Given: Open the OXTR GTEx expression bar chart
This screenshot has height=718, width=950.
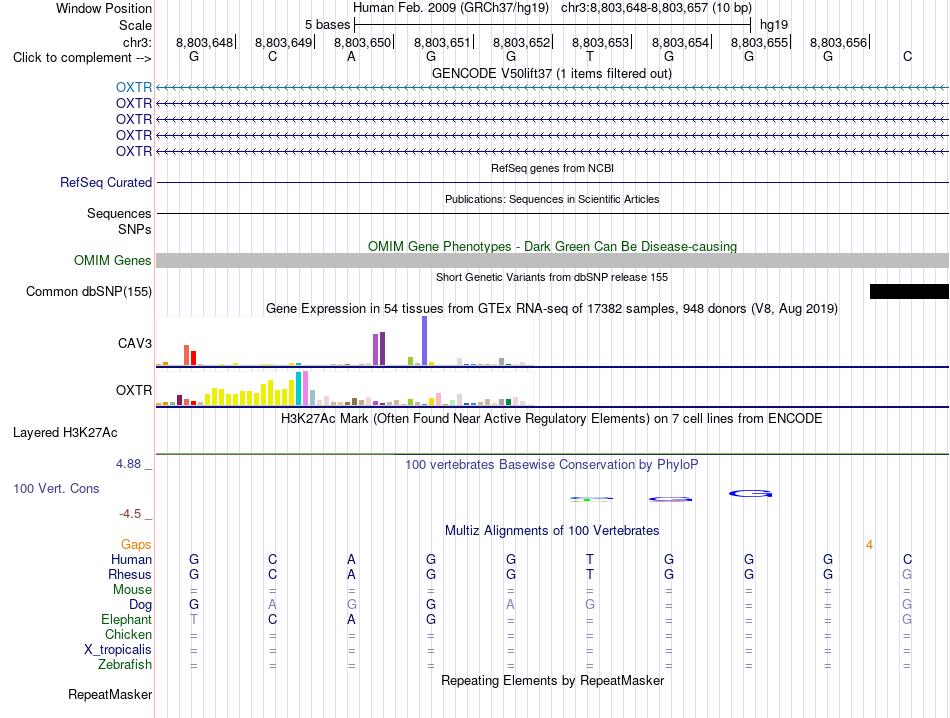Looking at the screenshot, I should pyautogui.click(x=345, y=388).
